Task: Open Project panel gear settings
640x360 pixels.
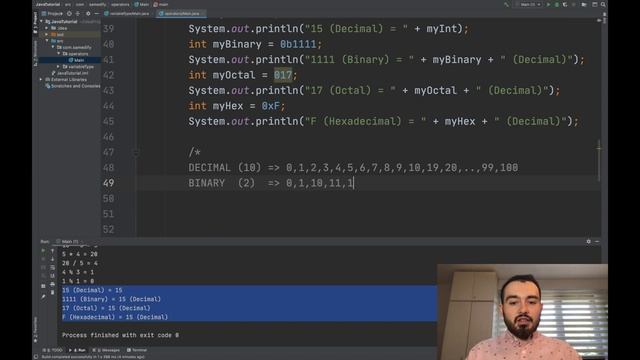Action: [x=88, y=13]
